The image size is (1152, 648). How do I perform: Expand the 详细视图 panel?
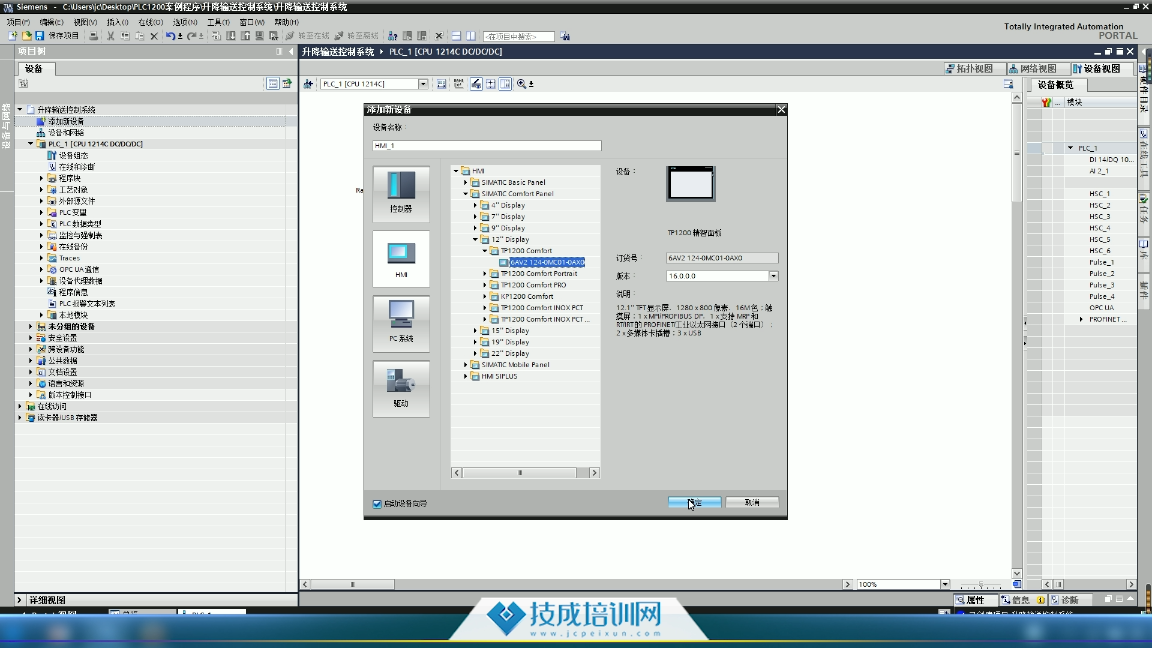point(19,600)
